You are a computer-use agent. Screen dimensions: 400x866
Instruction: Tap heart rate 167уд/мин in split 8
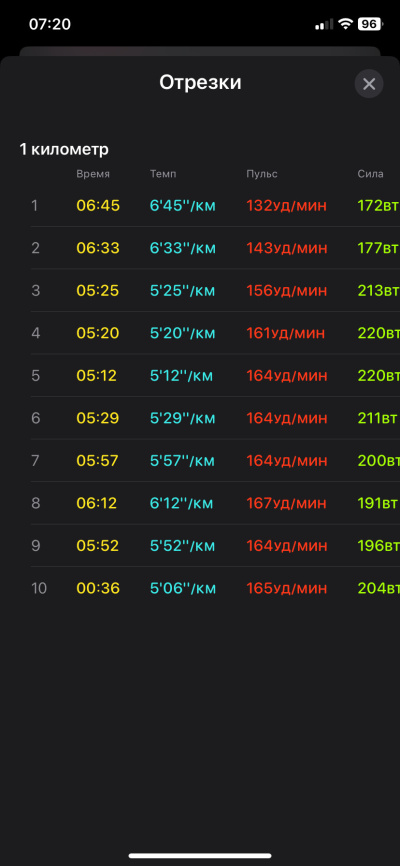point(287,503)
